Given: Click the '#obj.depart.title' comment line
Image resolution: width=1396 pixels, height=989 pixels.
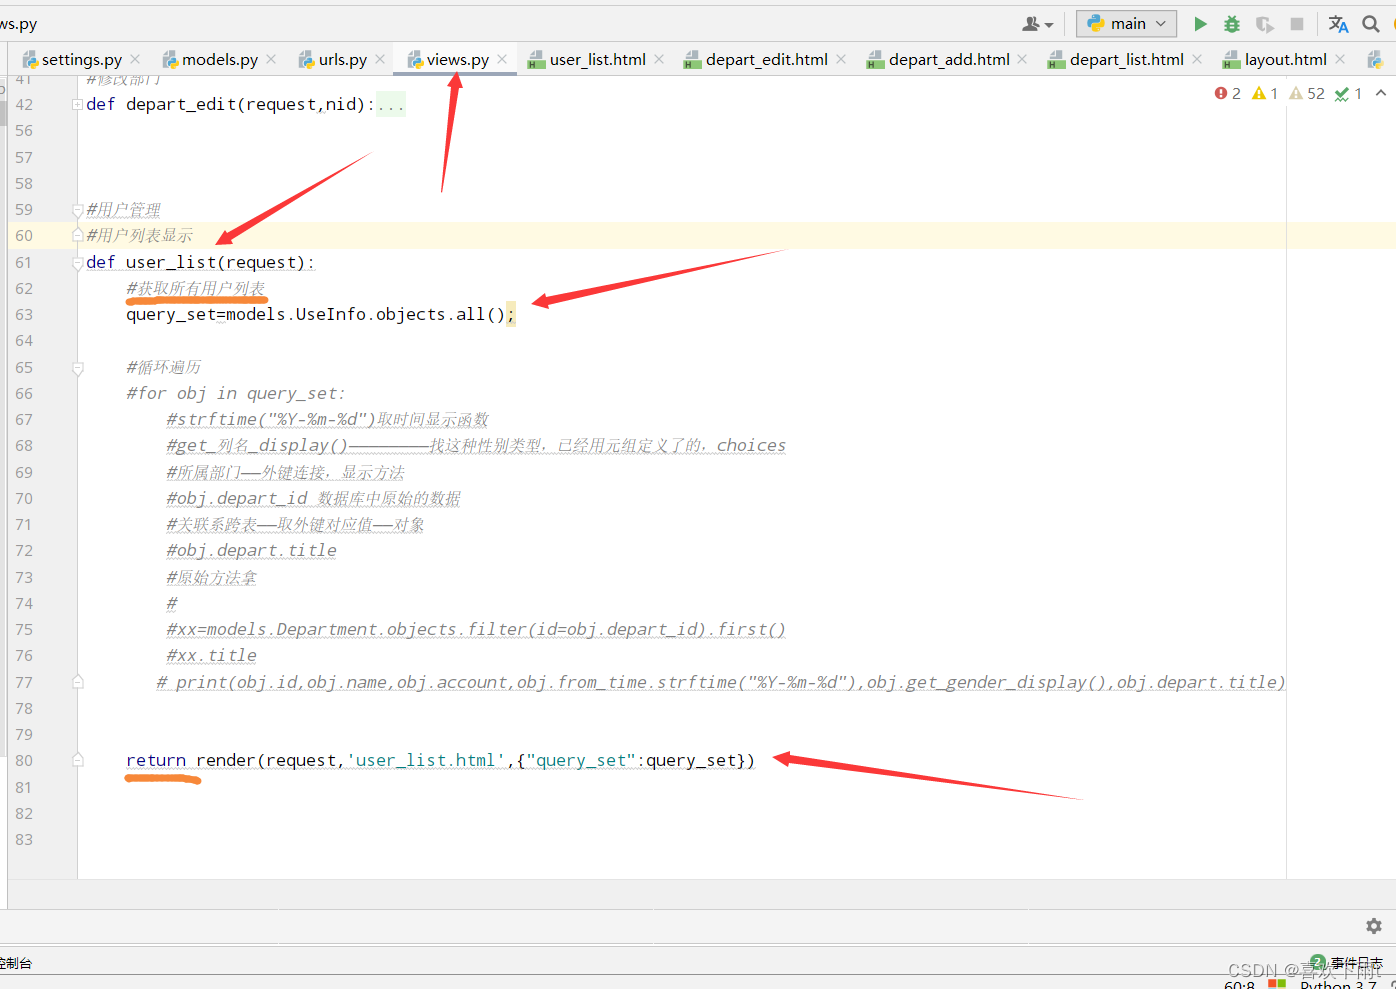Looking at the screenshot, I should (x=251, y=550).
